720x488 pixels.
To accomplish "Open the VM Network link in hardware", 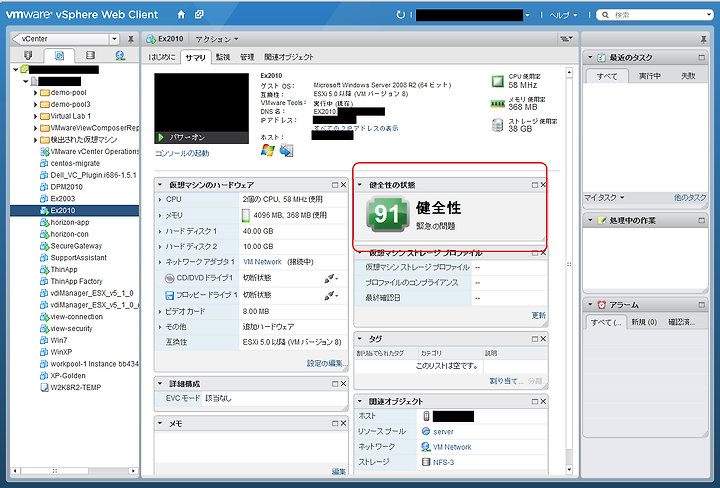I will point(262,262).
